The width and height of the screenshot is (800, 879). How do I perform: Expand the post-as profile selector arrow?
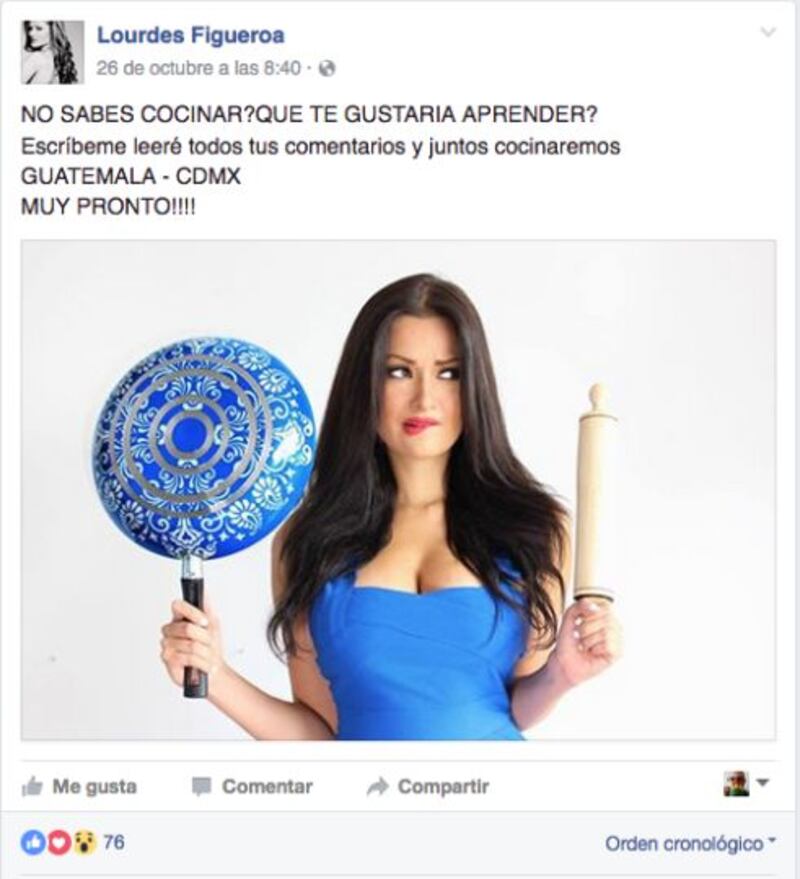click(762, 781)
